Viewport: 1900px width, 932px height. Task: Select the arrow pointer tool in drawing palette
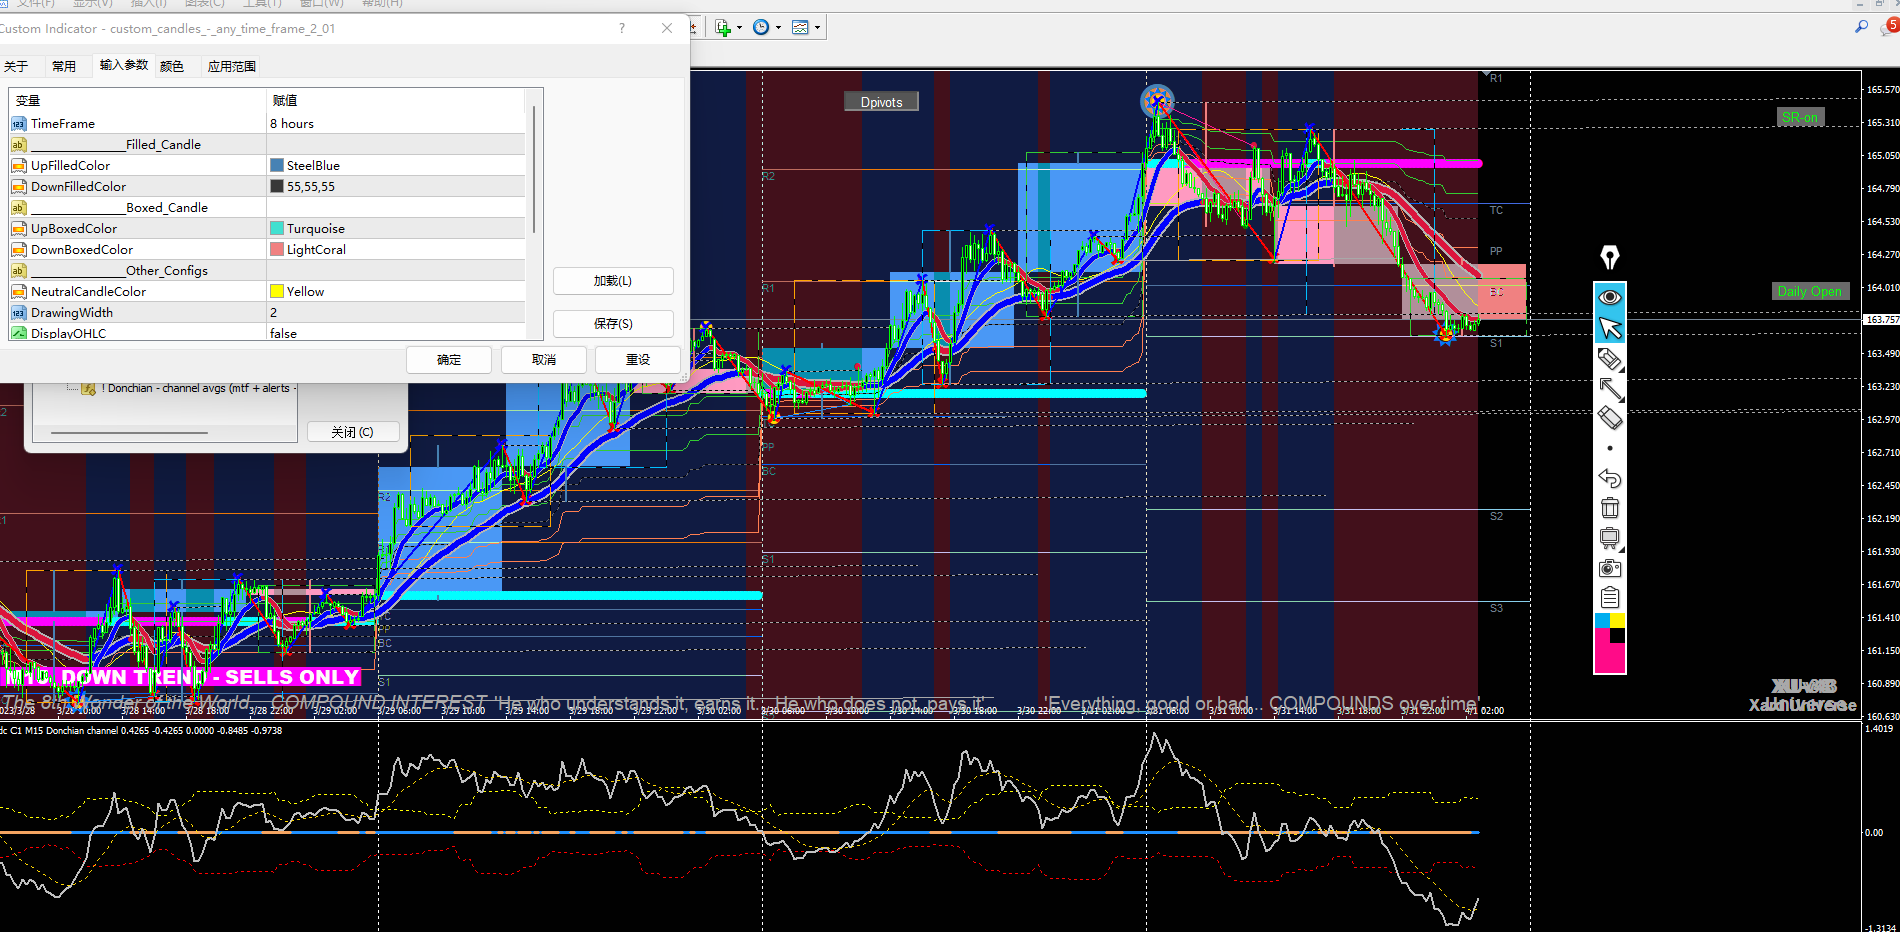(x=1609, y=328)
